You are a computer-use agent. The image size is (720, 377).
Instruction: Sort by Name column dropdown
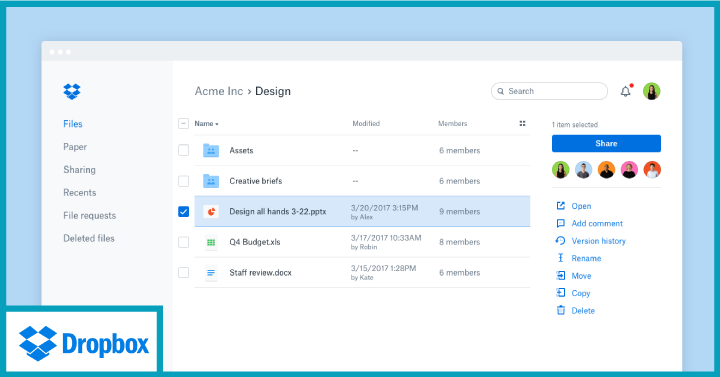tap(206, 124)
